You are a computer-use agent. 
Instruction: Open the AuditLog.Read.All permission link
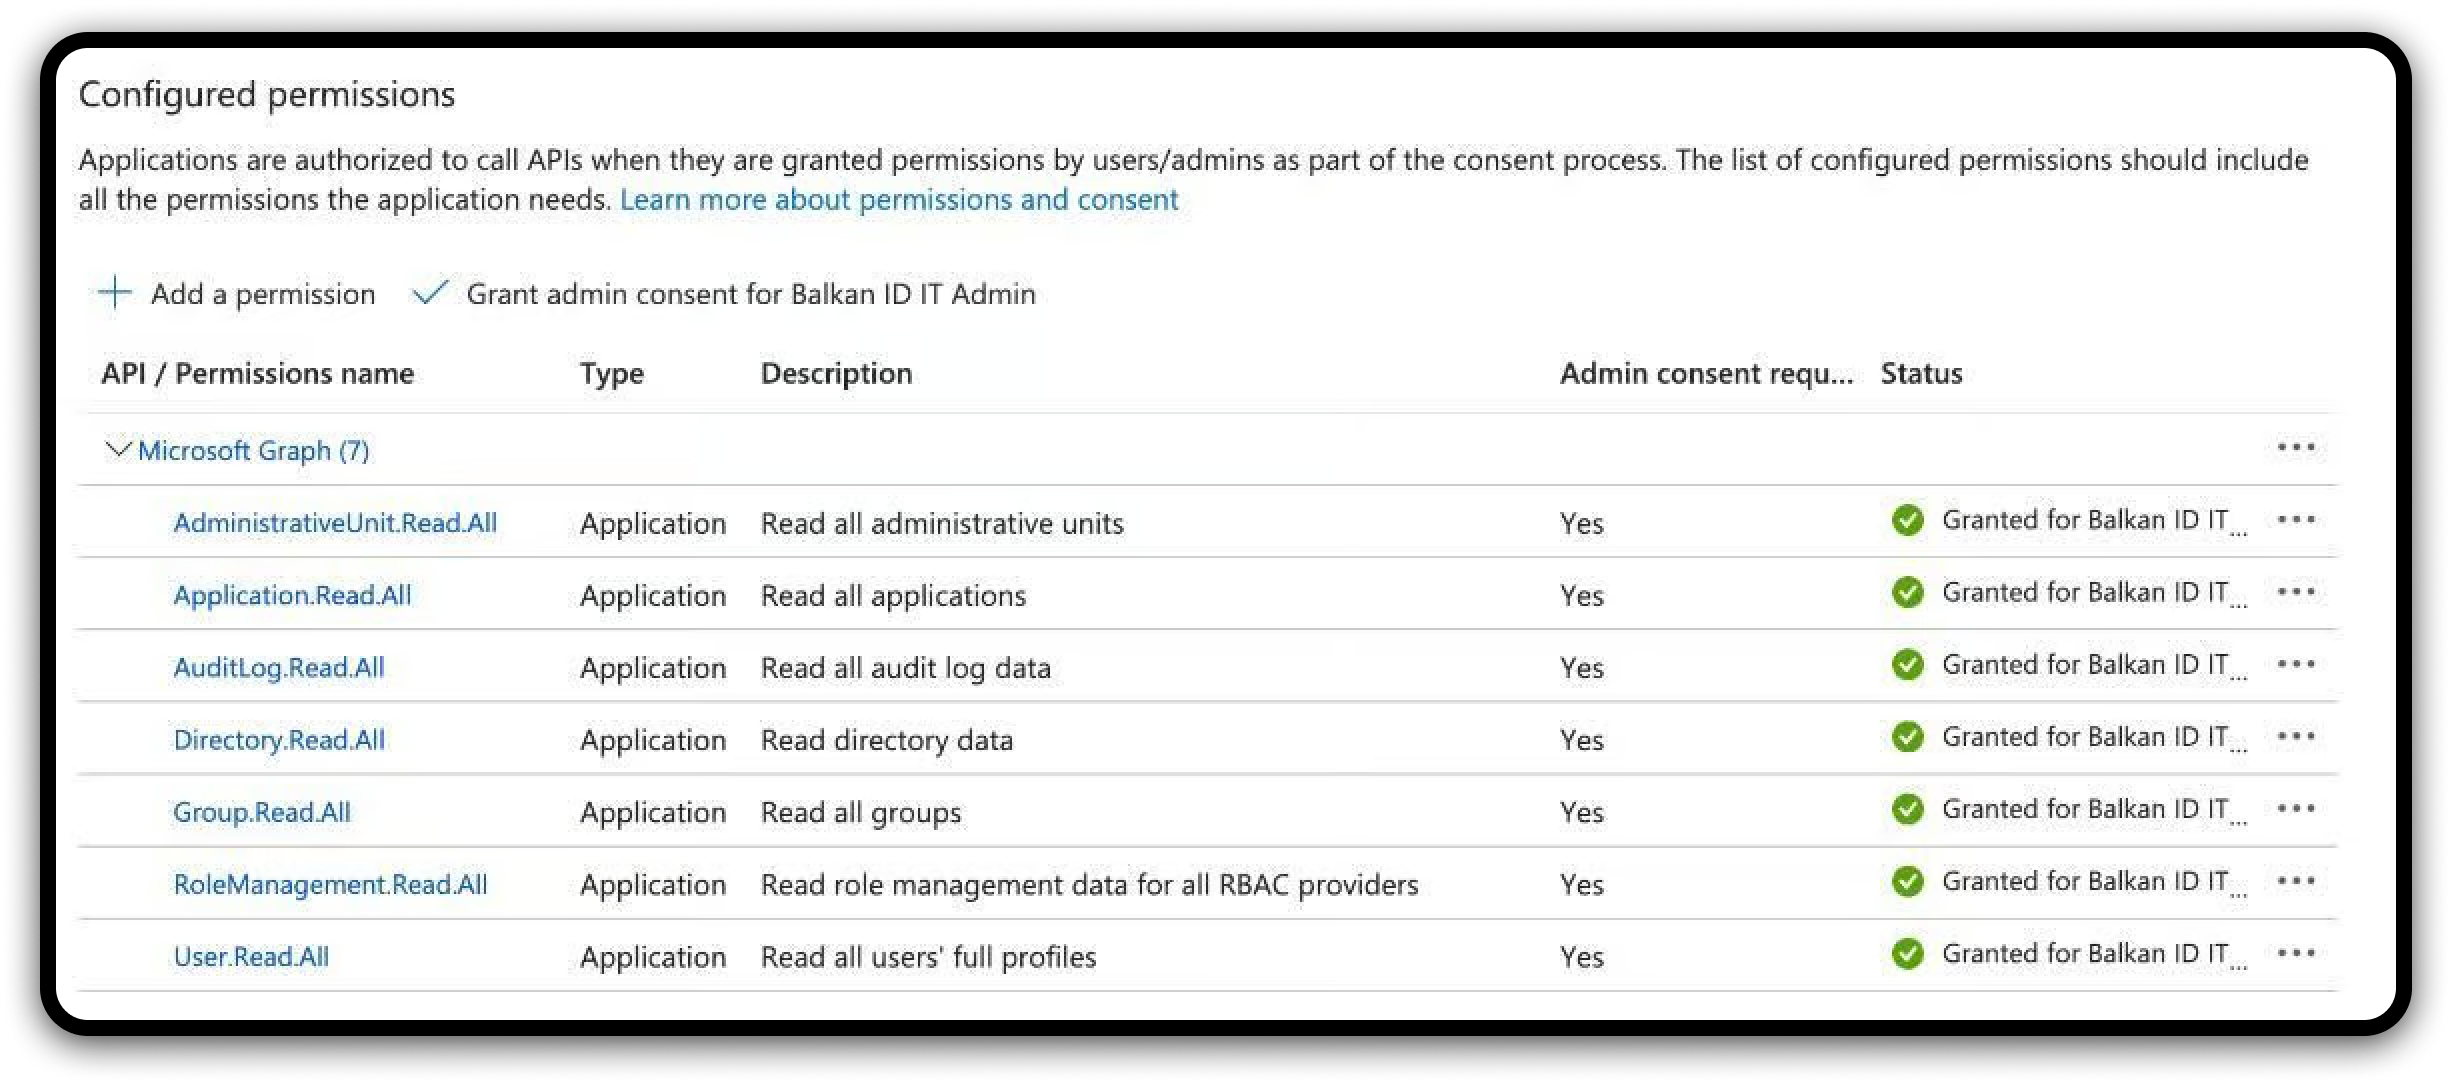279,668
